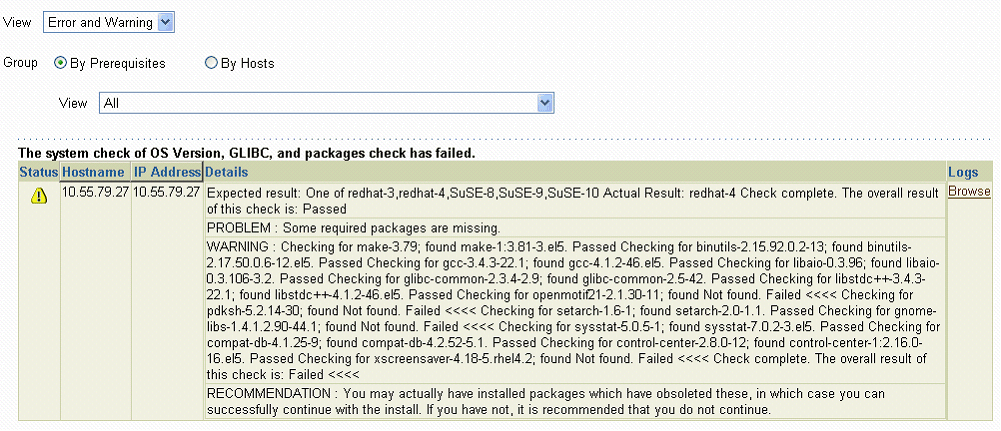Open the Error and Warning view dropdown

coord(109,22)
